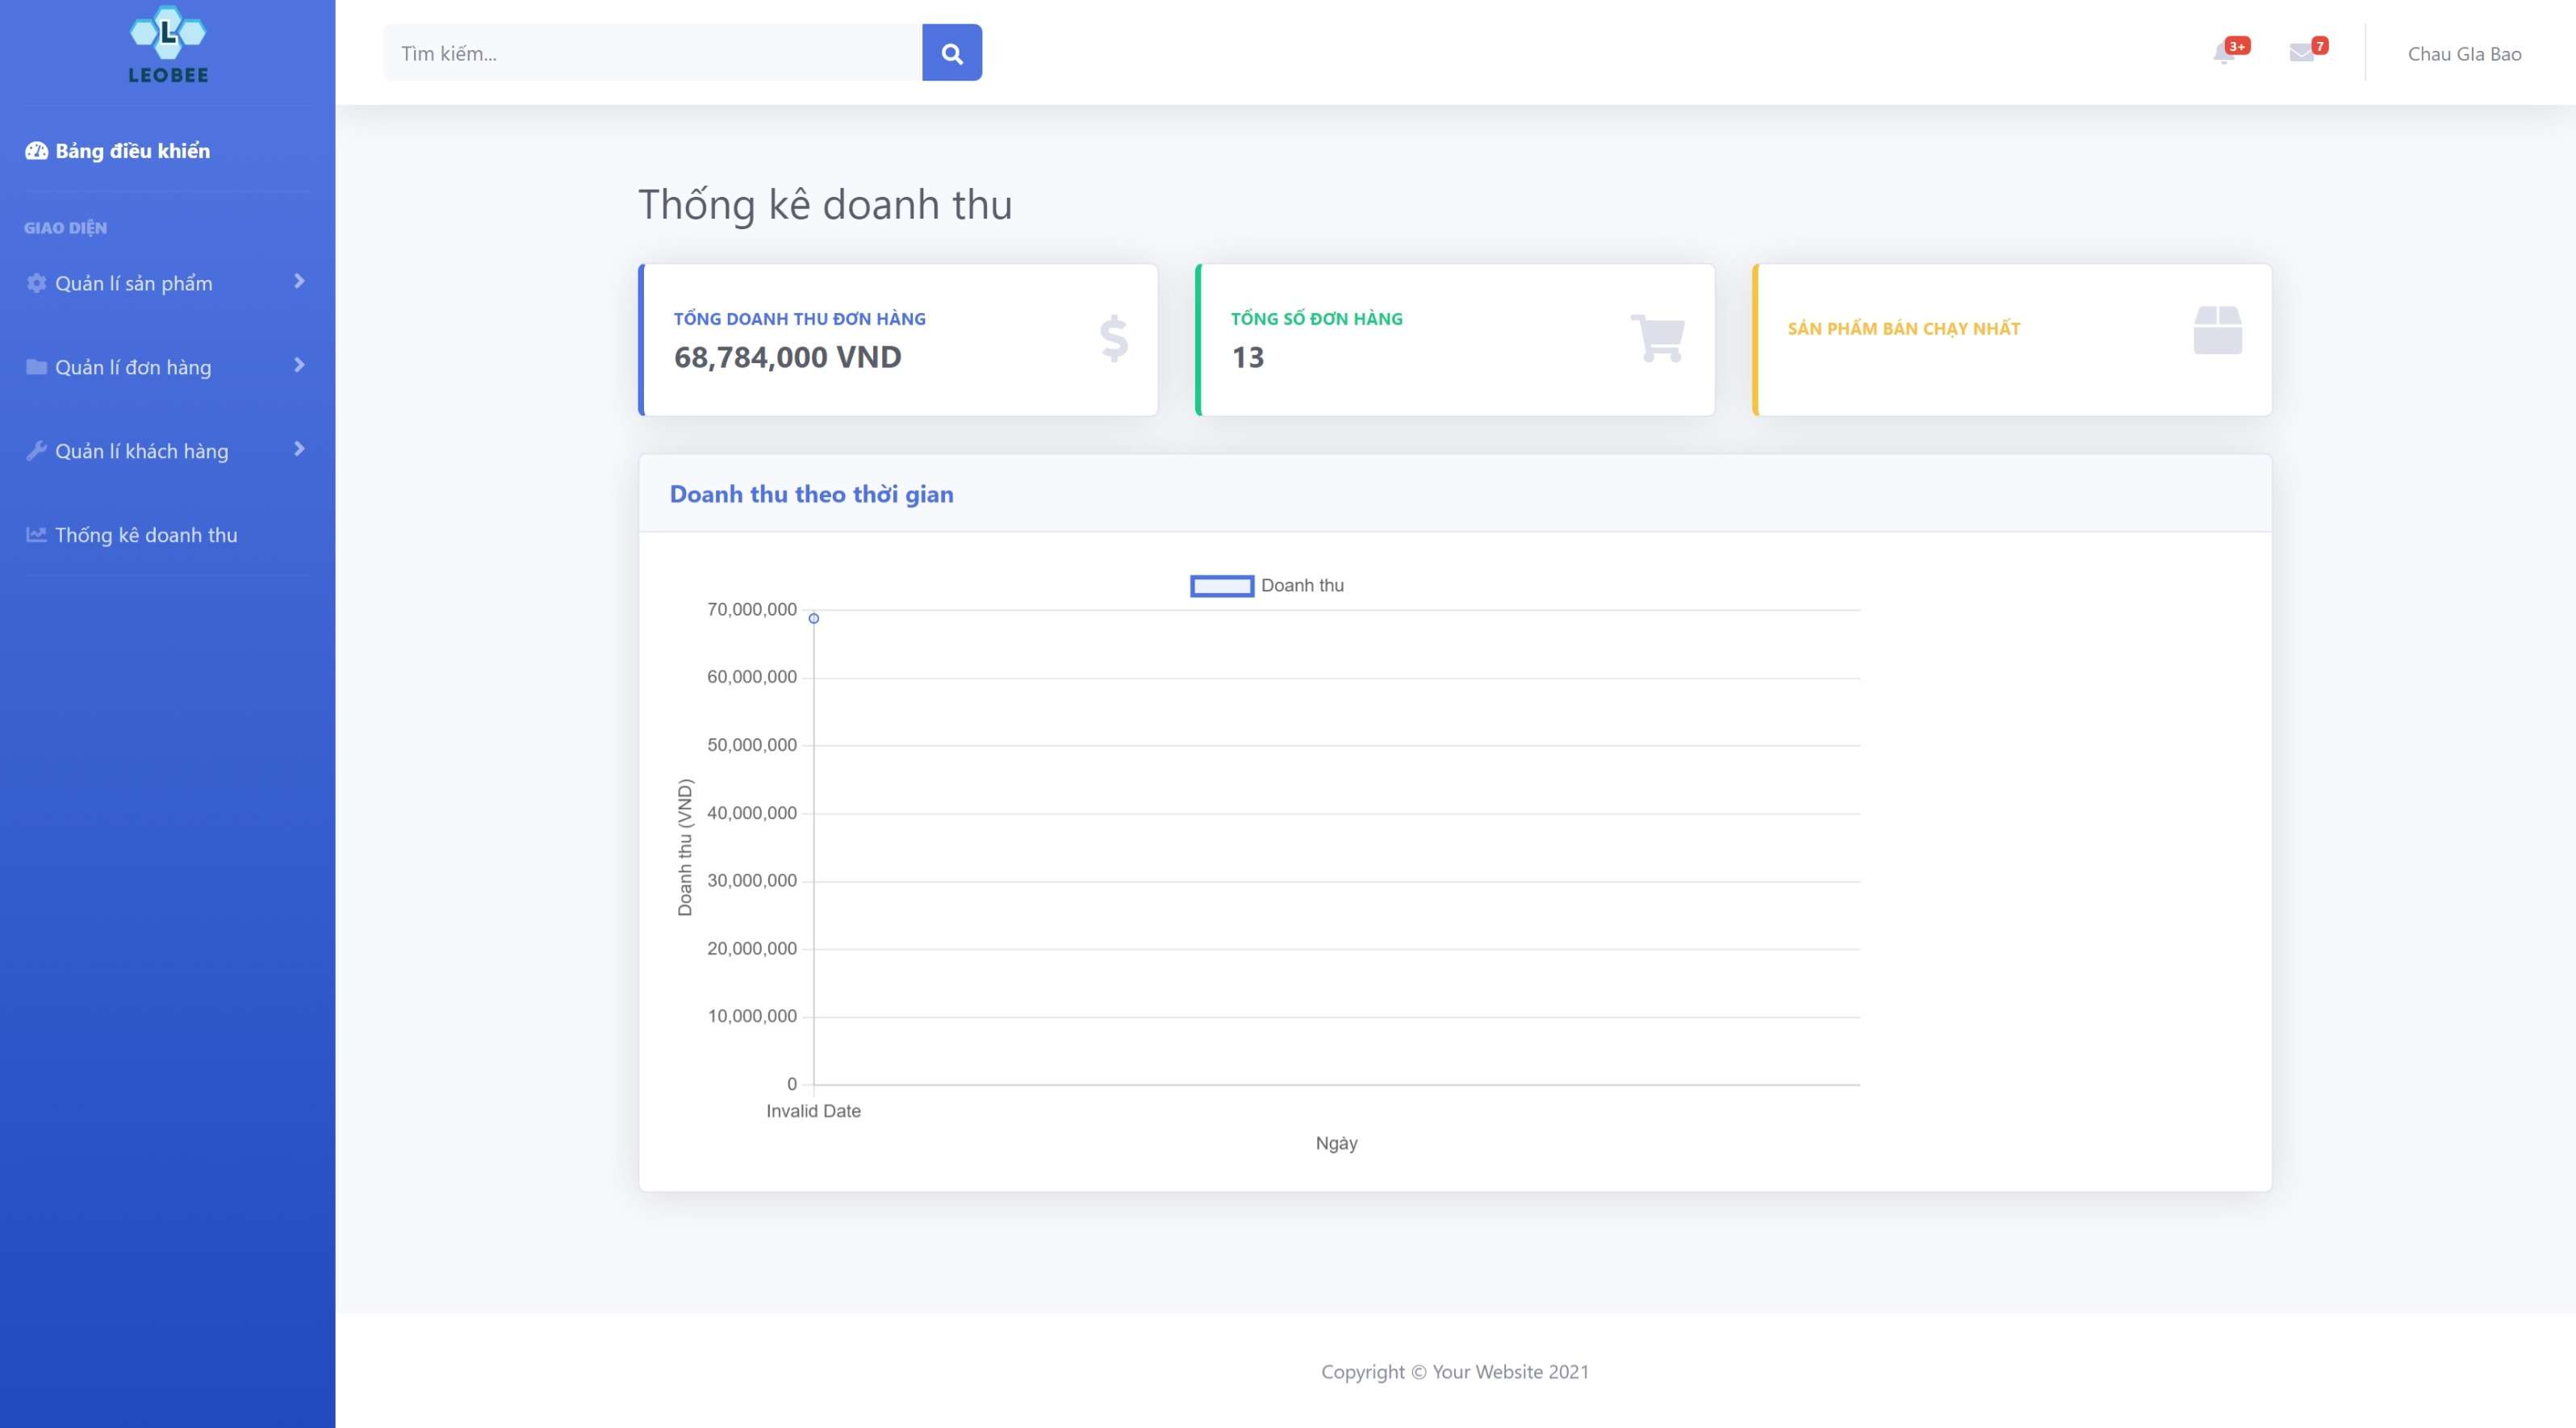Click the magnifier search button
This screenshot has height=1428, width=2576.
(952, 53)
